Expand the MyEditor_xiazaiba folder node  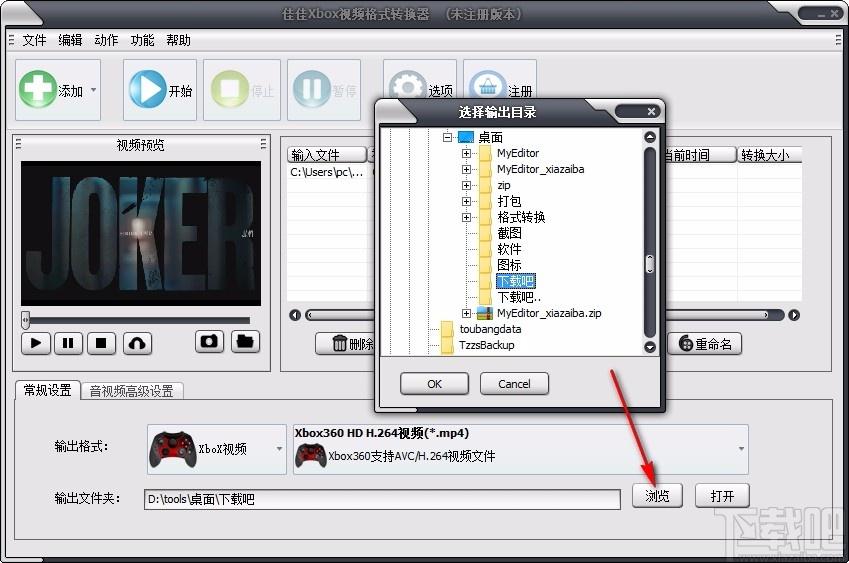coord(466,169)
